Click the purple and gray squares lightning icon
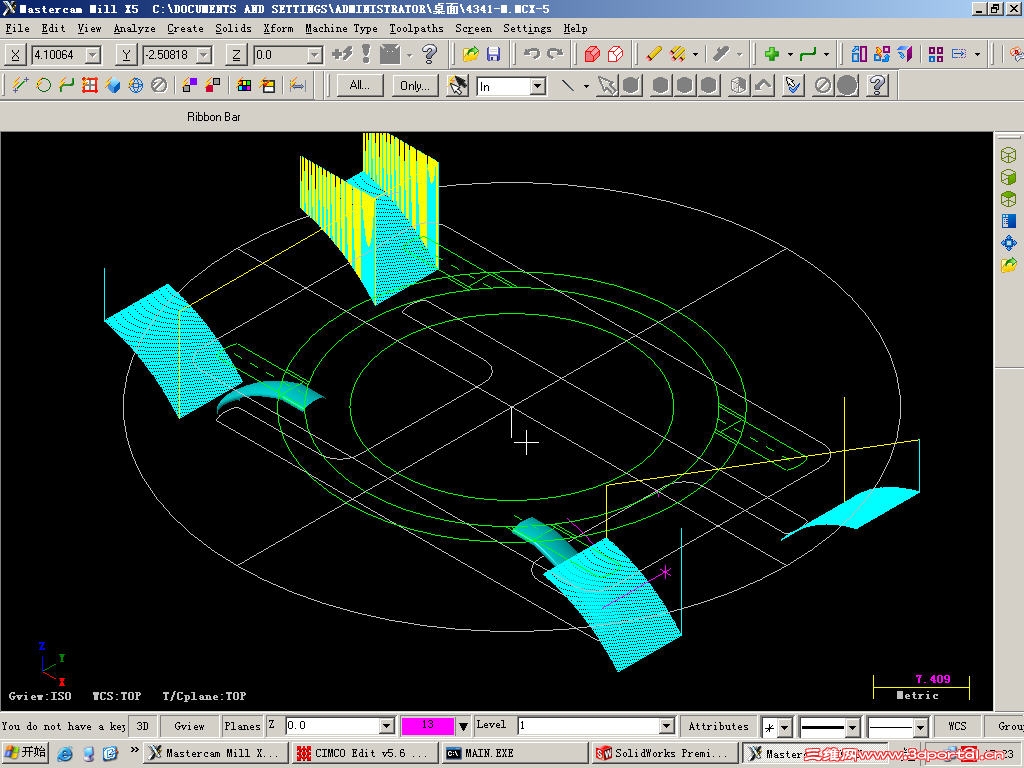1024x768 pixels. tap(189, 86)
